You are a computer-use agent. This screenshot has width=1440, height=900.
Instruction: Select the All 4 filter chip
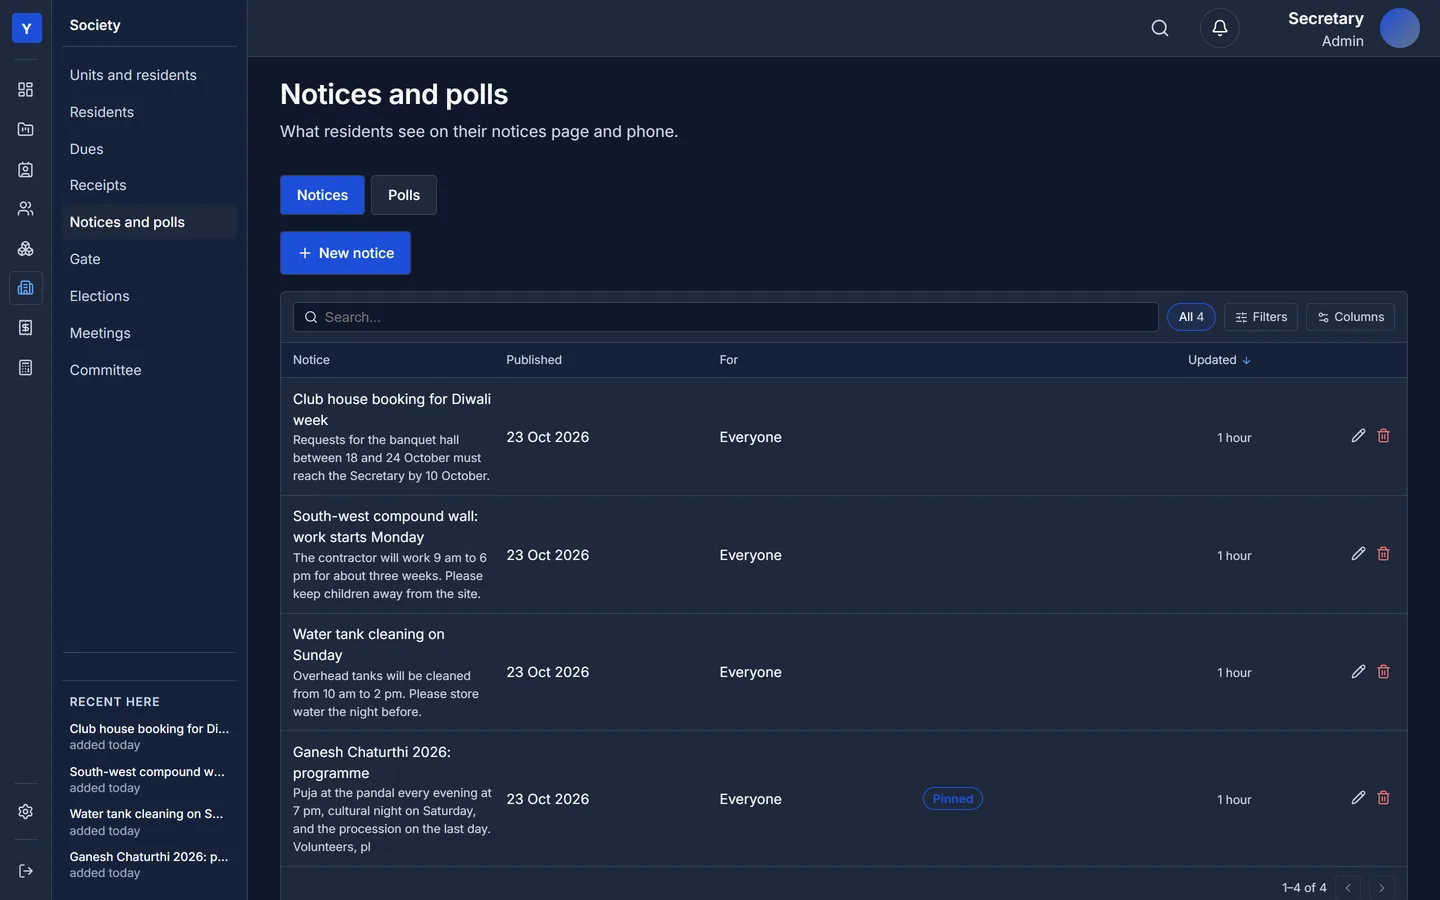[1191, 317]
